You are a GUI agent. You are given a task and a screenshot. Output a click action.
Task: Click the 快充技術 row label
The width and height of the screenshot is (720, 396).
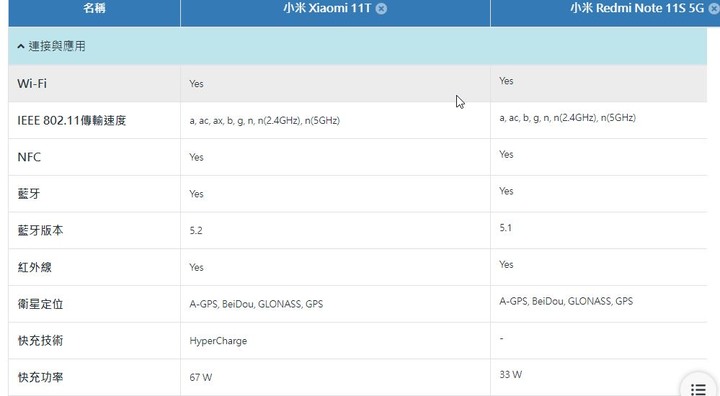pyautogui.click(x=40, y=340)
